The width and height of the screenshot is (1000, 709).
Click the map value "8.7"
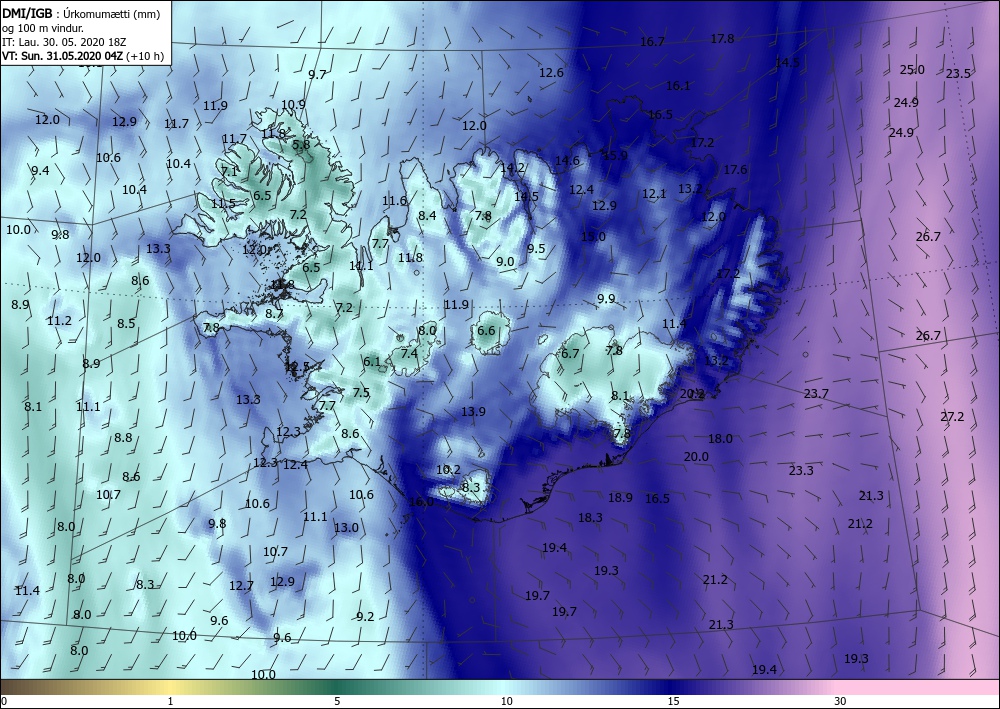(274, 313)
